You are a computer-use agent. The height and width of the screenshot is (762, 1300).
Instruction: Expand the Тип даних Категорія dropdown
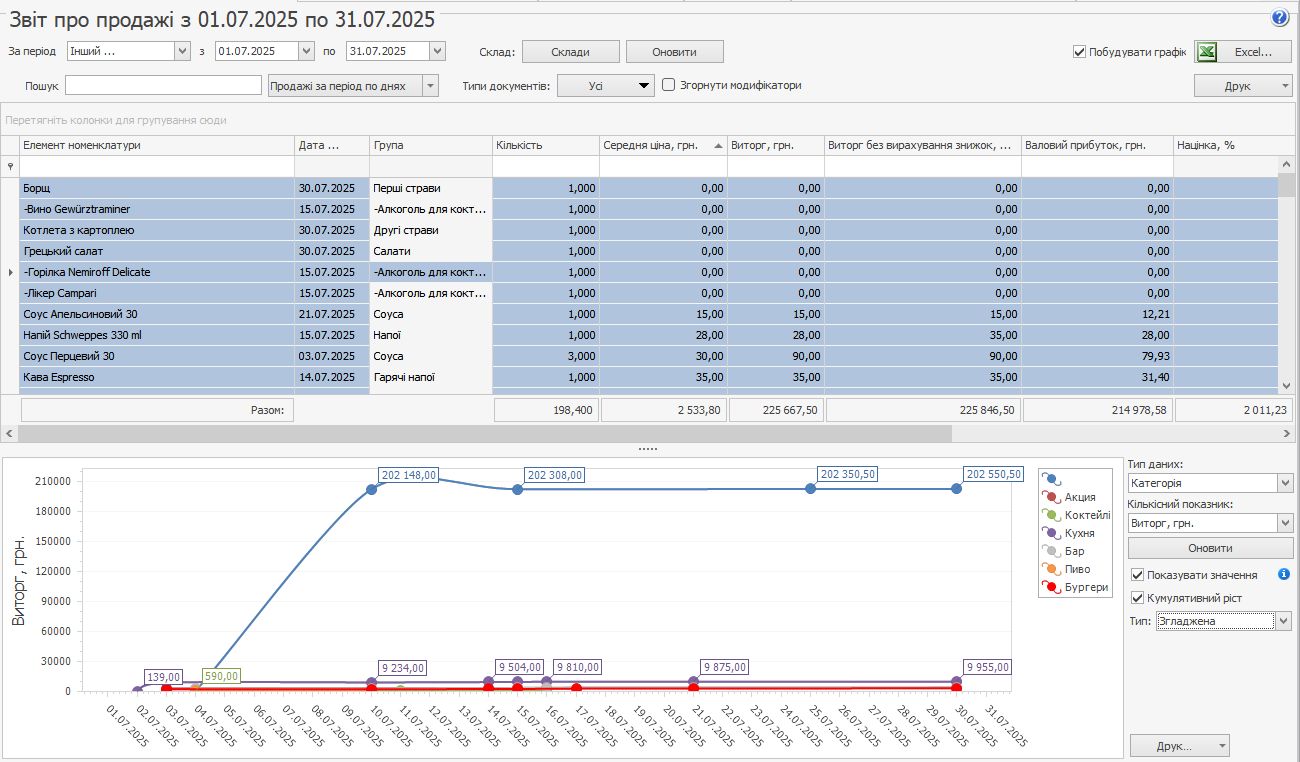(1284, 484)
